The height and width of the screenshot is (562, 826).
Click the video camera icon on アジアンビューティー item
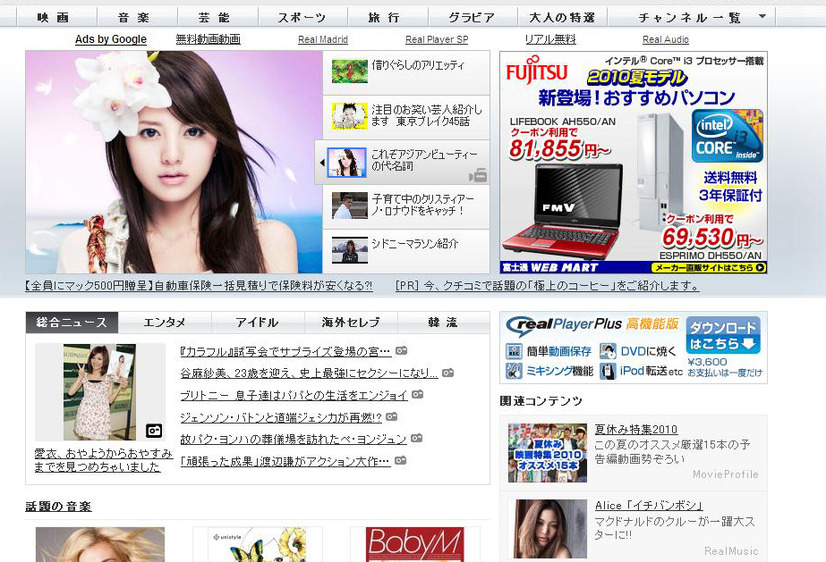(478, 175)
